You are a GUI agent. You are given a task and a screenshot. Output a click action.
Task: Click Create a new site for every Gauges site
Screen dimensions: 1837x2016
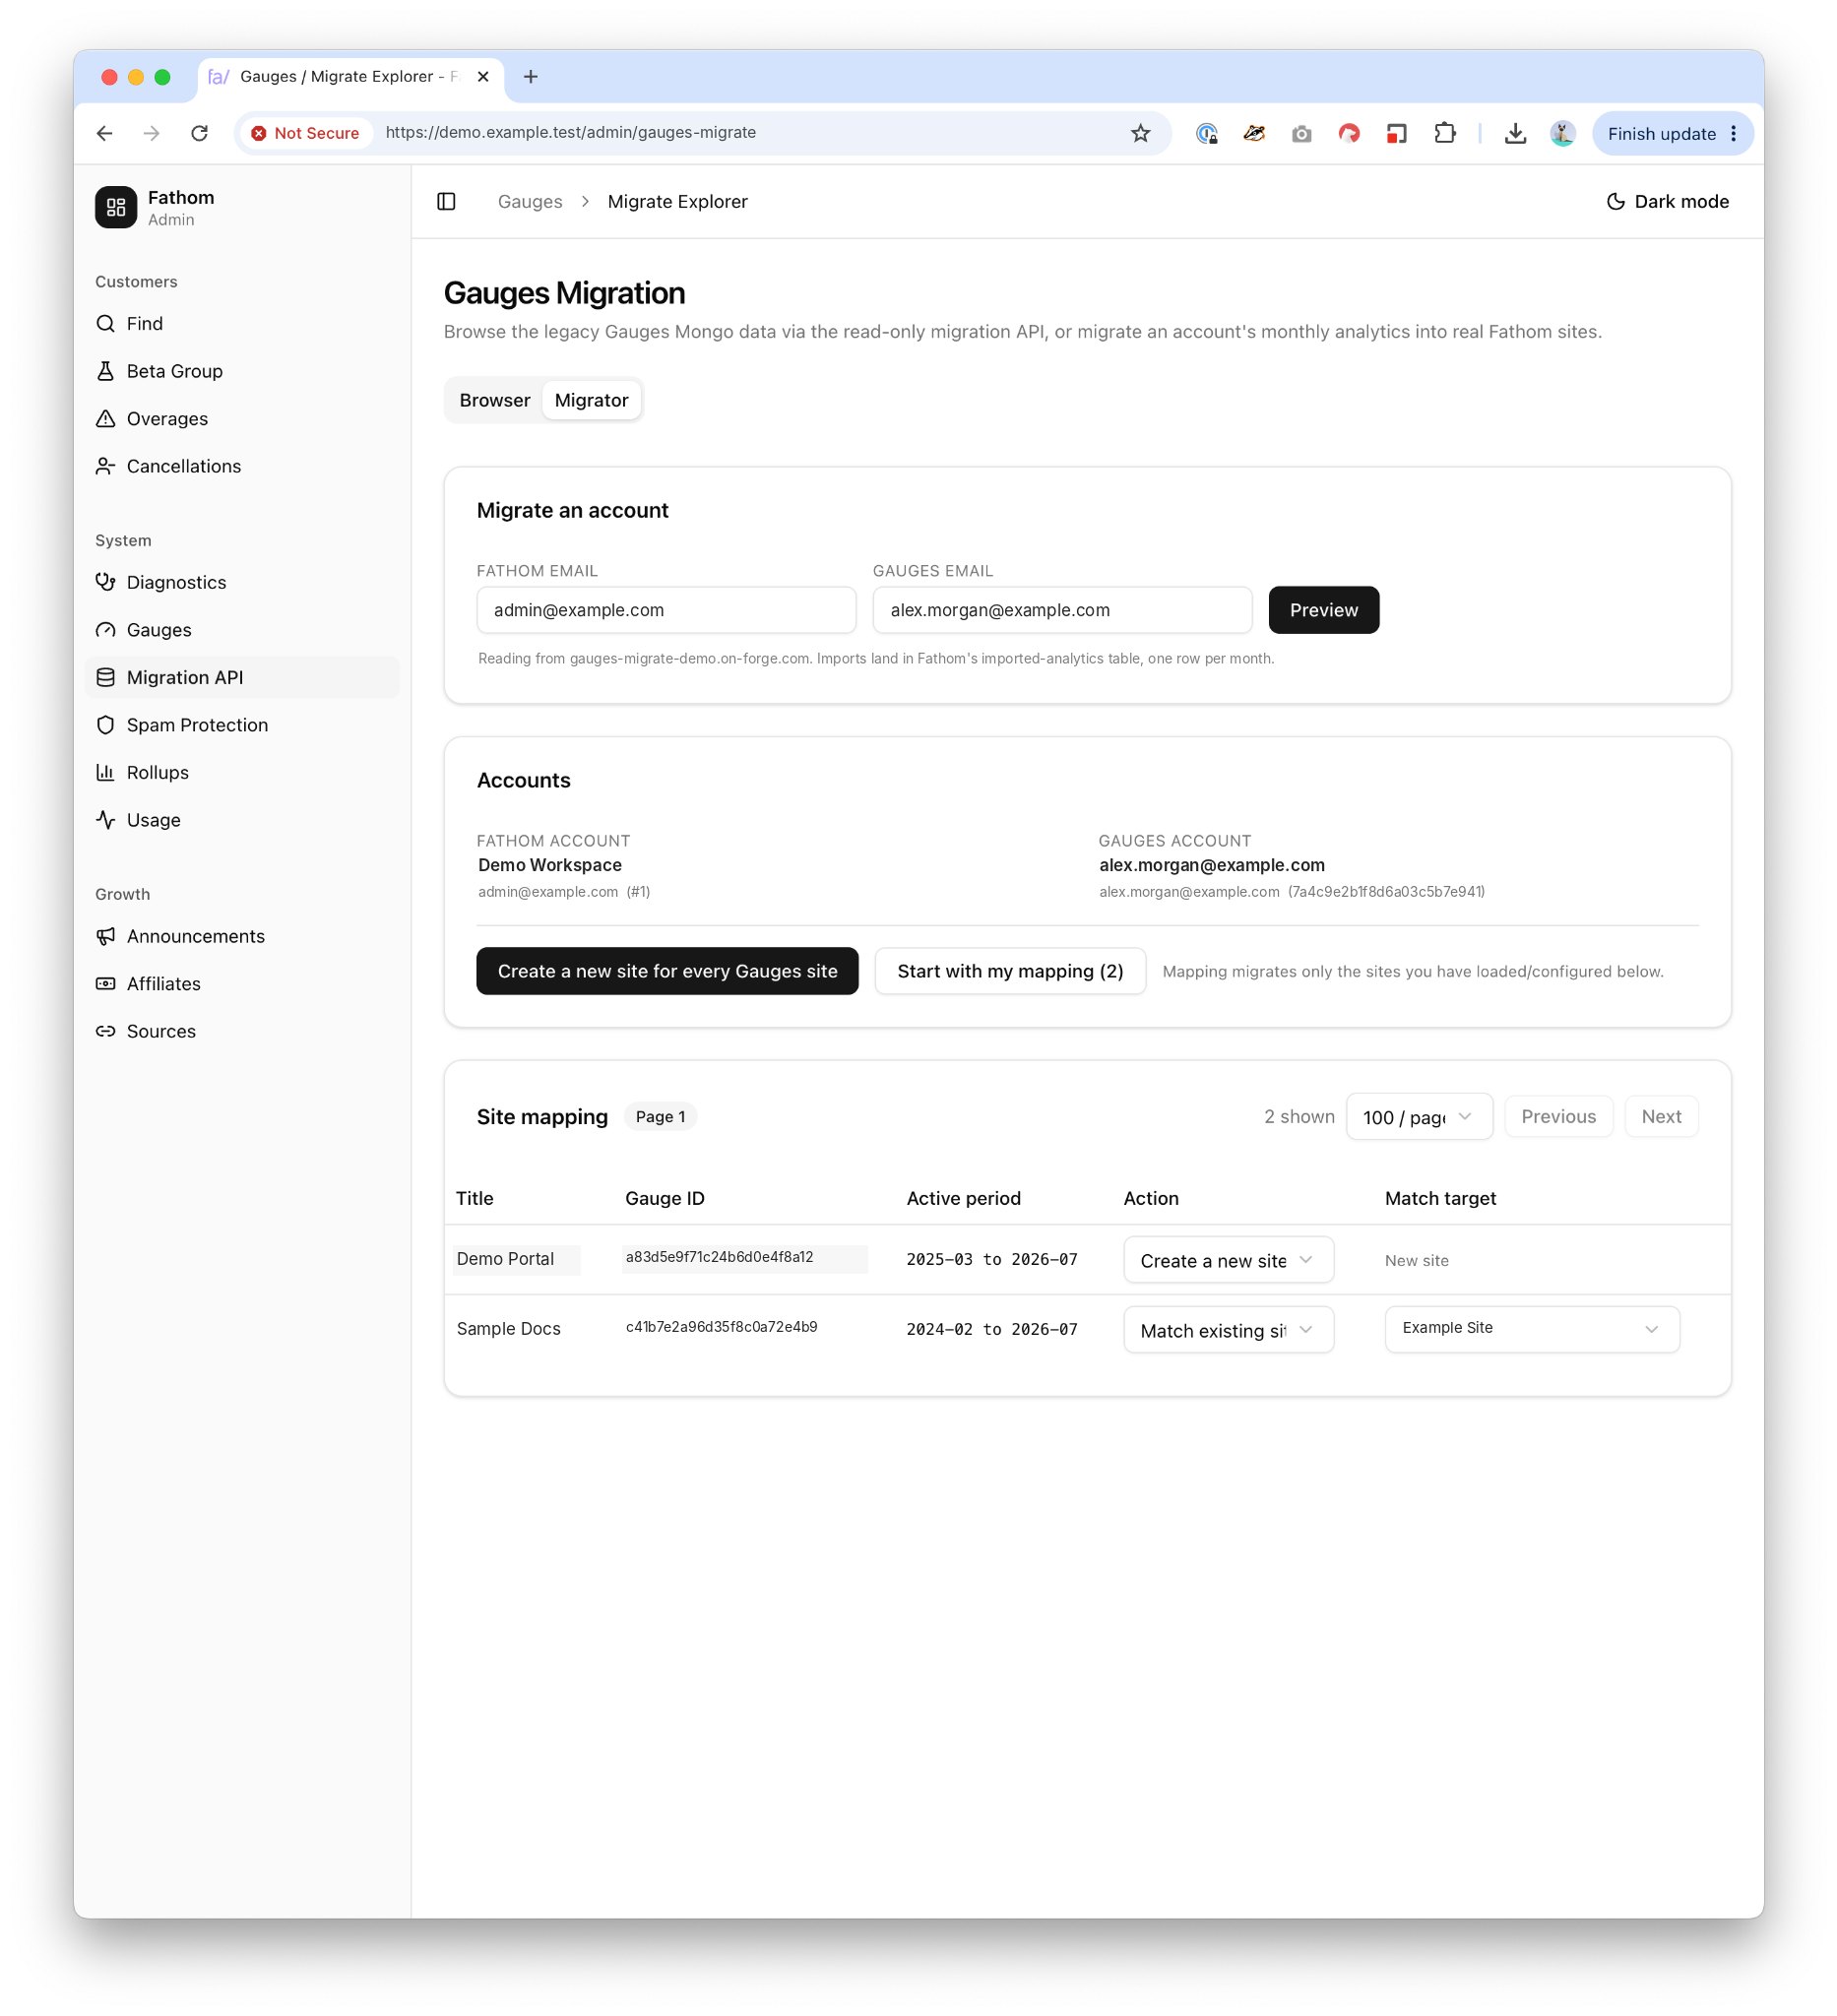pos(667,971)
